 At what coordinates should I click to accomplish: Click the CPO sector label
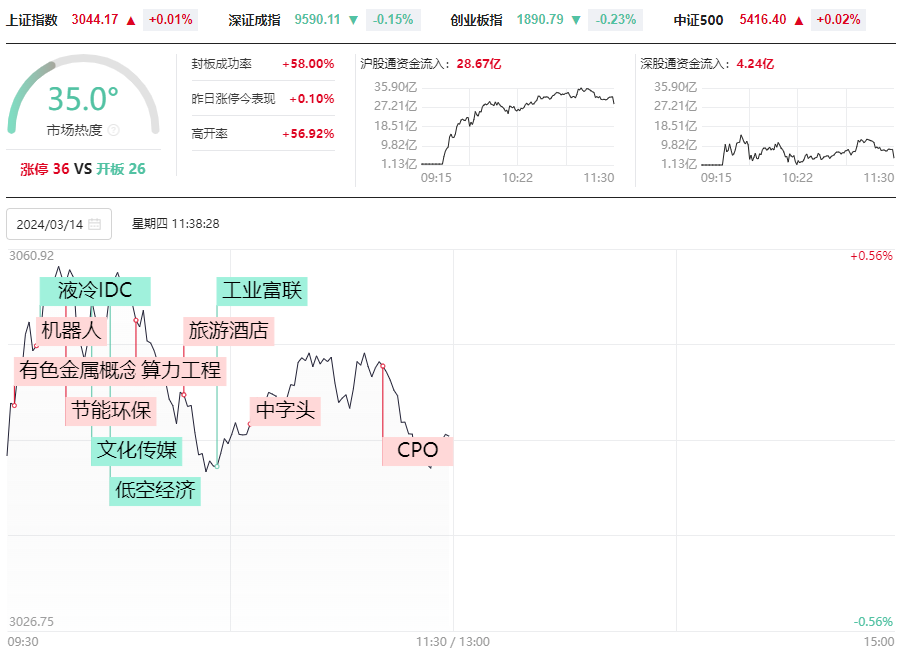coord(417,451)
